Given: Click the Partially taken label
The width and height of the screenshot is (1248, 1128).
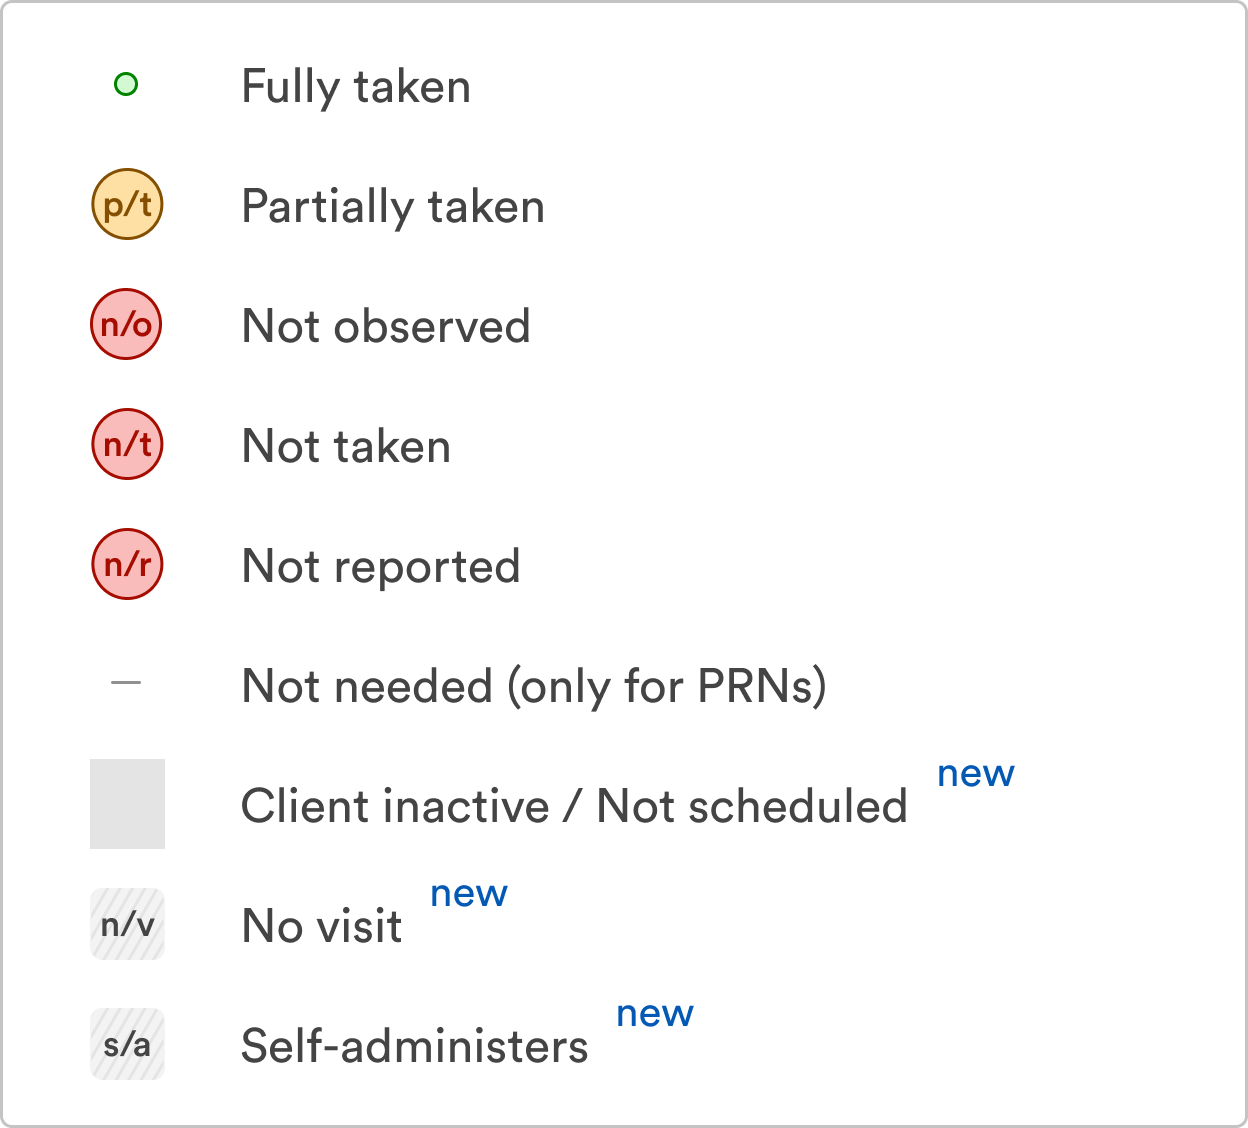Looking at the screenshot, I should point(393,207).
